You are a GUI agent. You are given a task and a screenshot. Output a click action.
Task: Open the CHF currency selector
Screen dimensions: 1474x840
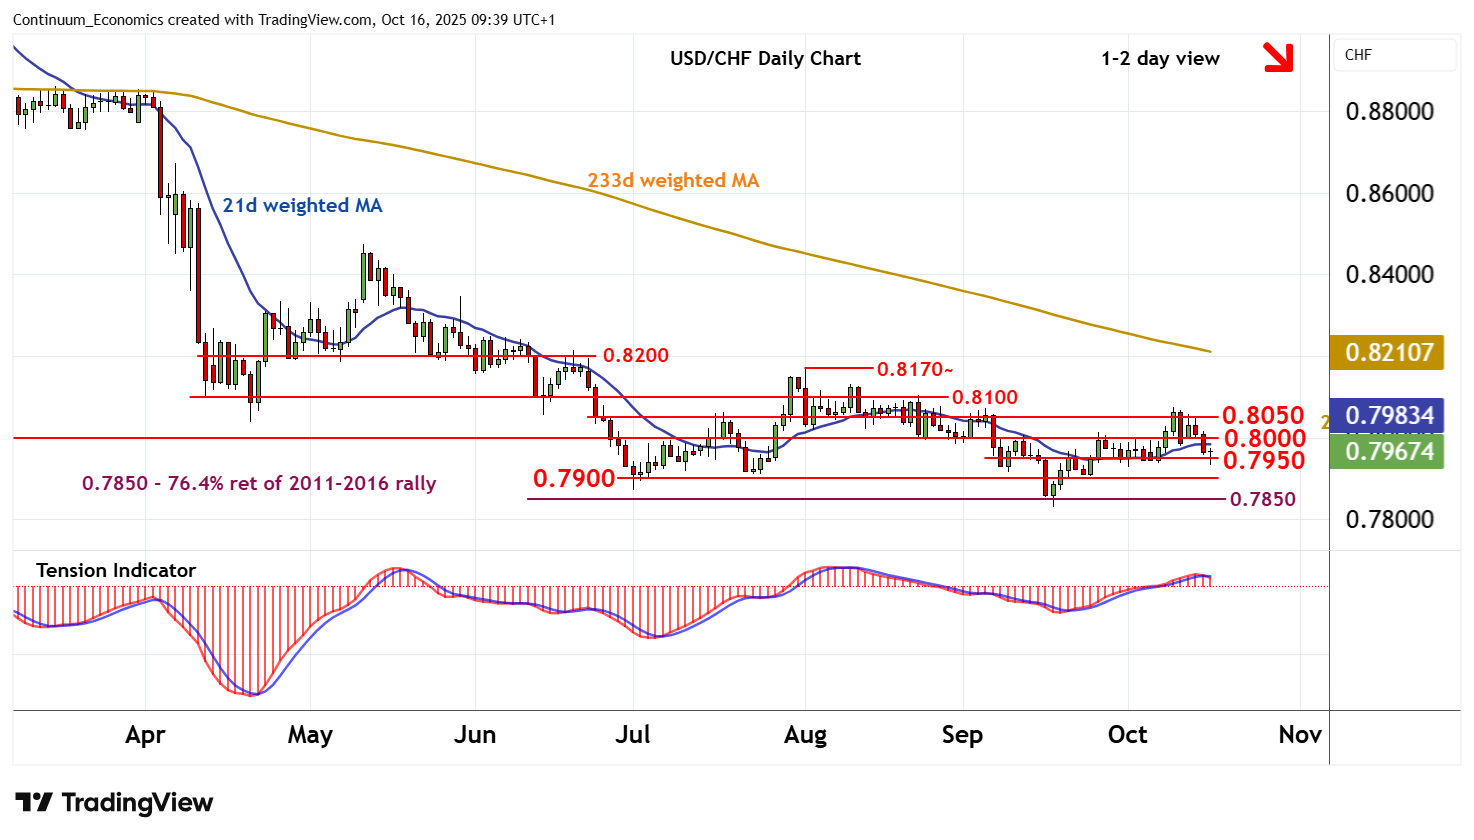(1395, 55)
